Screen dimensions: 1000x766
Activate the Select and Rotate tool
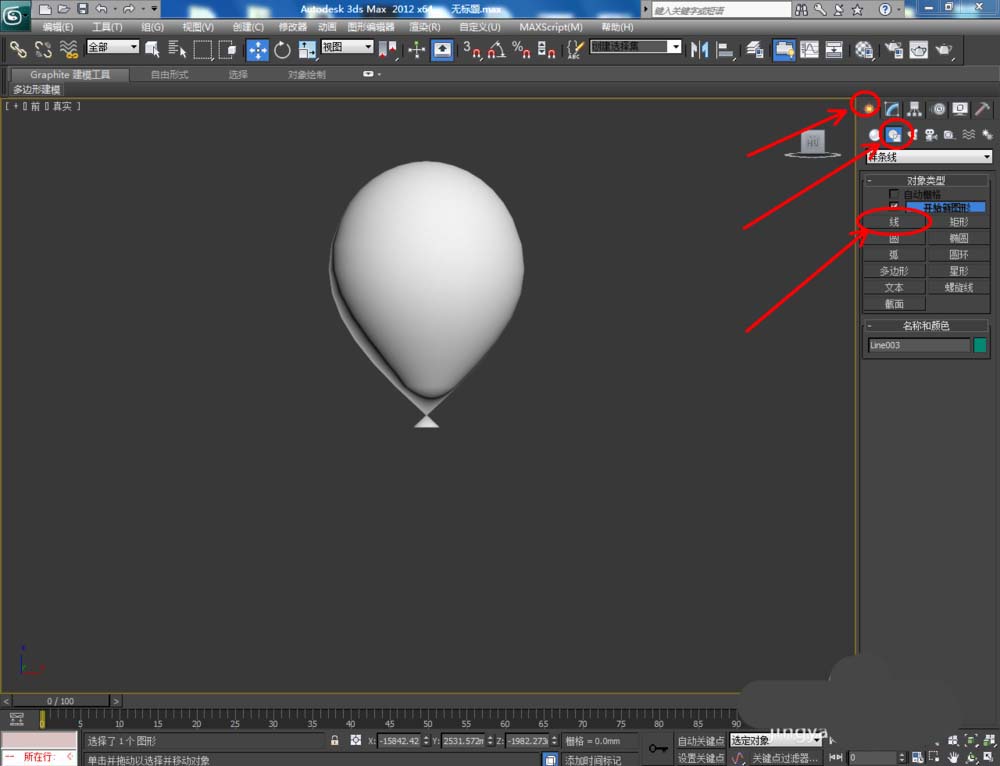coord(283,49)
